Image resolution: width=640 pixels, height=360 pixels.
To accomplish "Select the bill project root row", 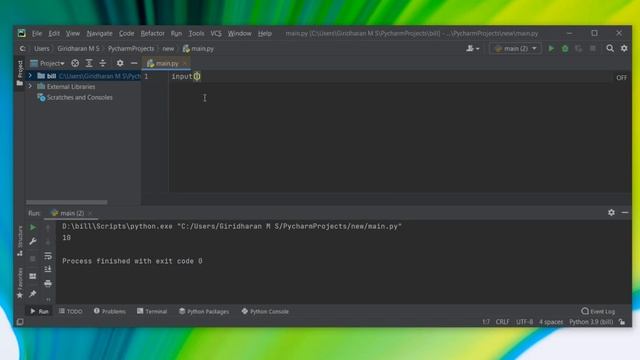I will pyautogui.click(x=83, y=76).
